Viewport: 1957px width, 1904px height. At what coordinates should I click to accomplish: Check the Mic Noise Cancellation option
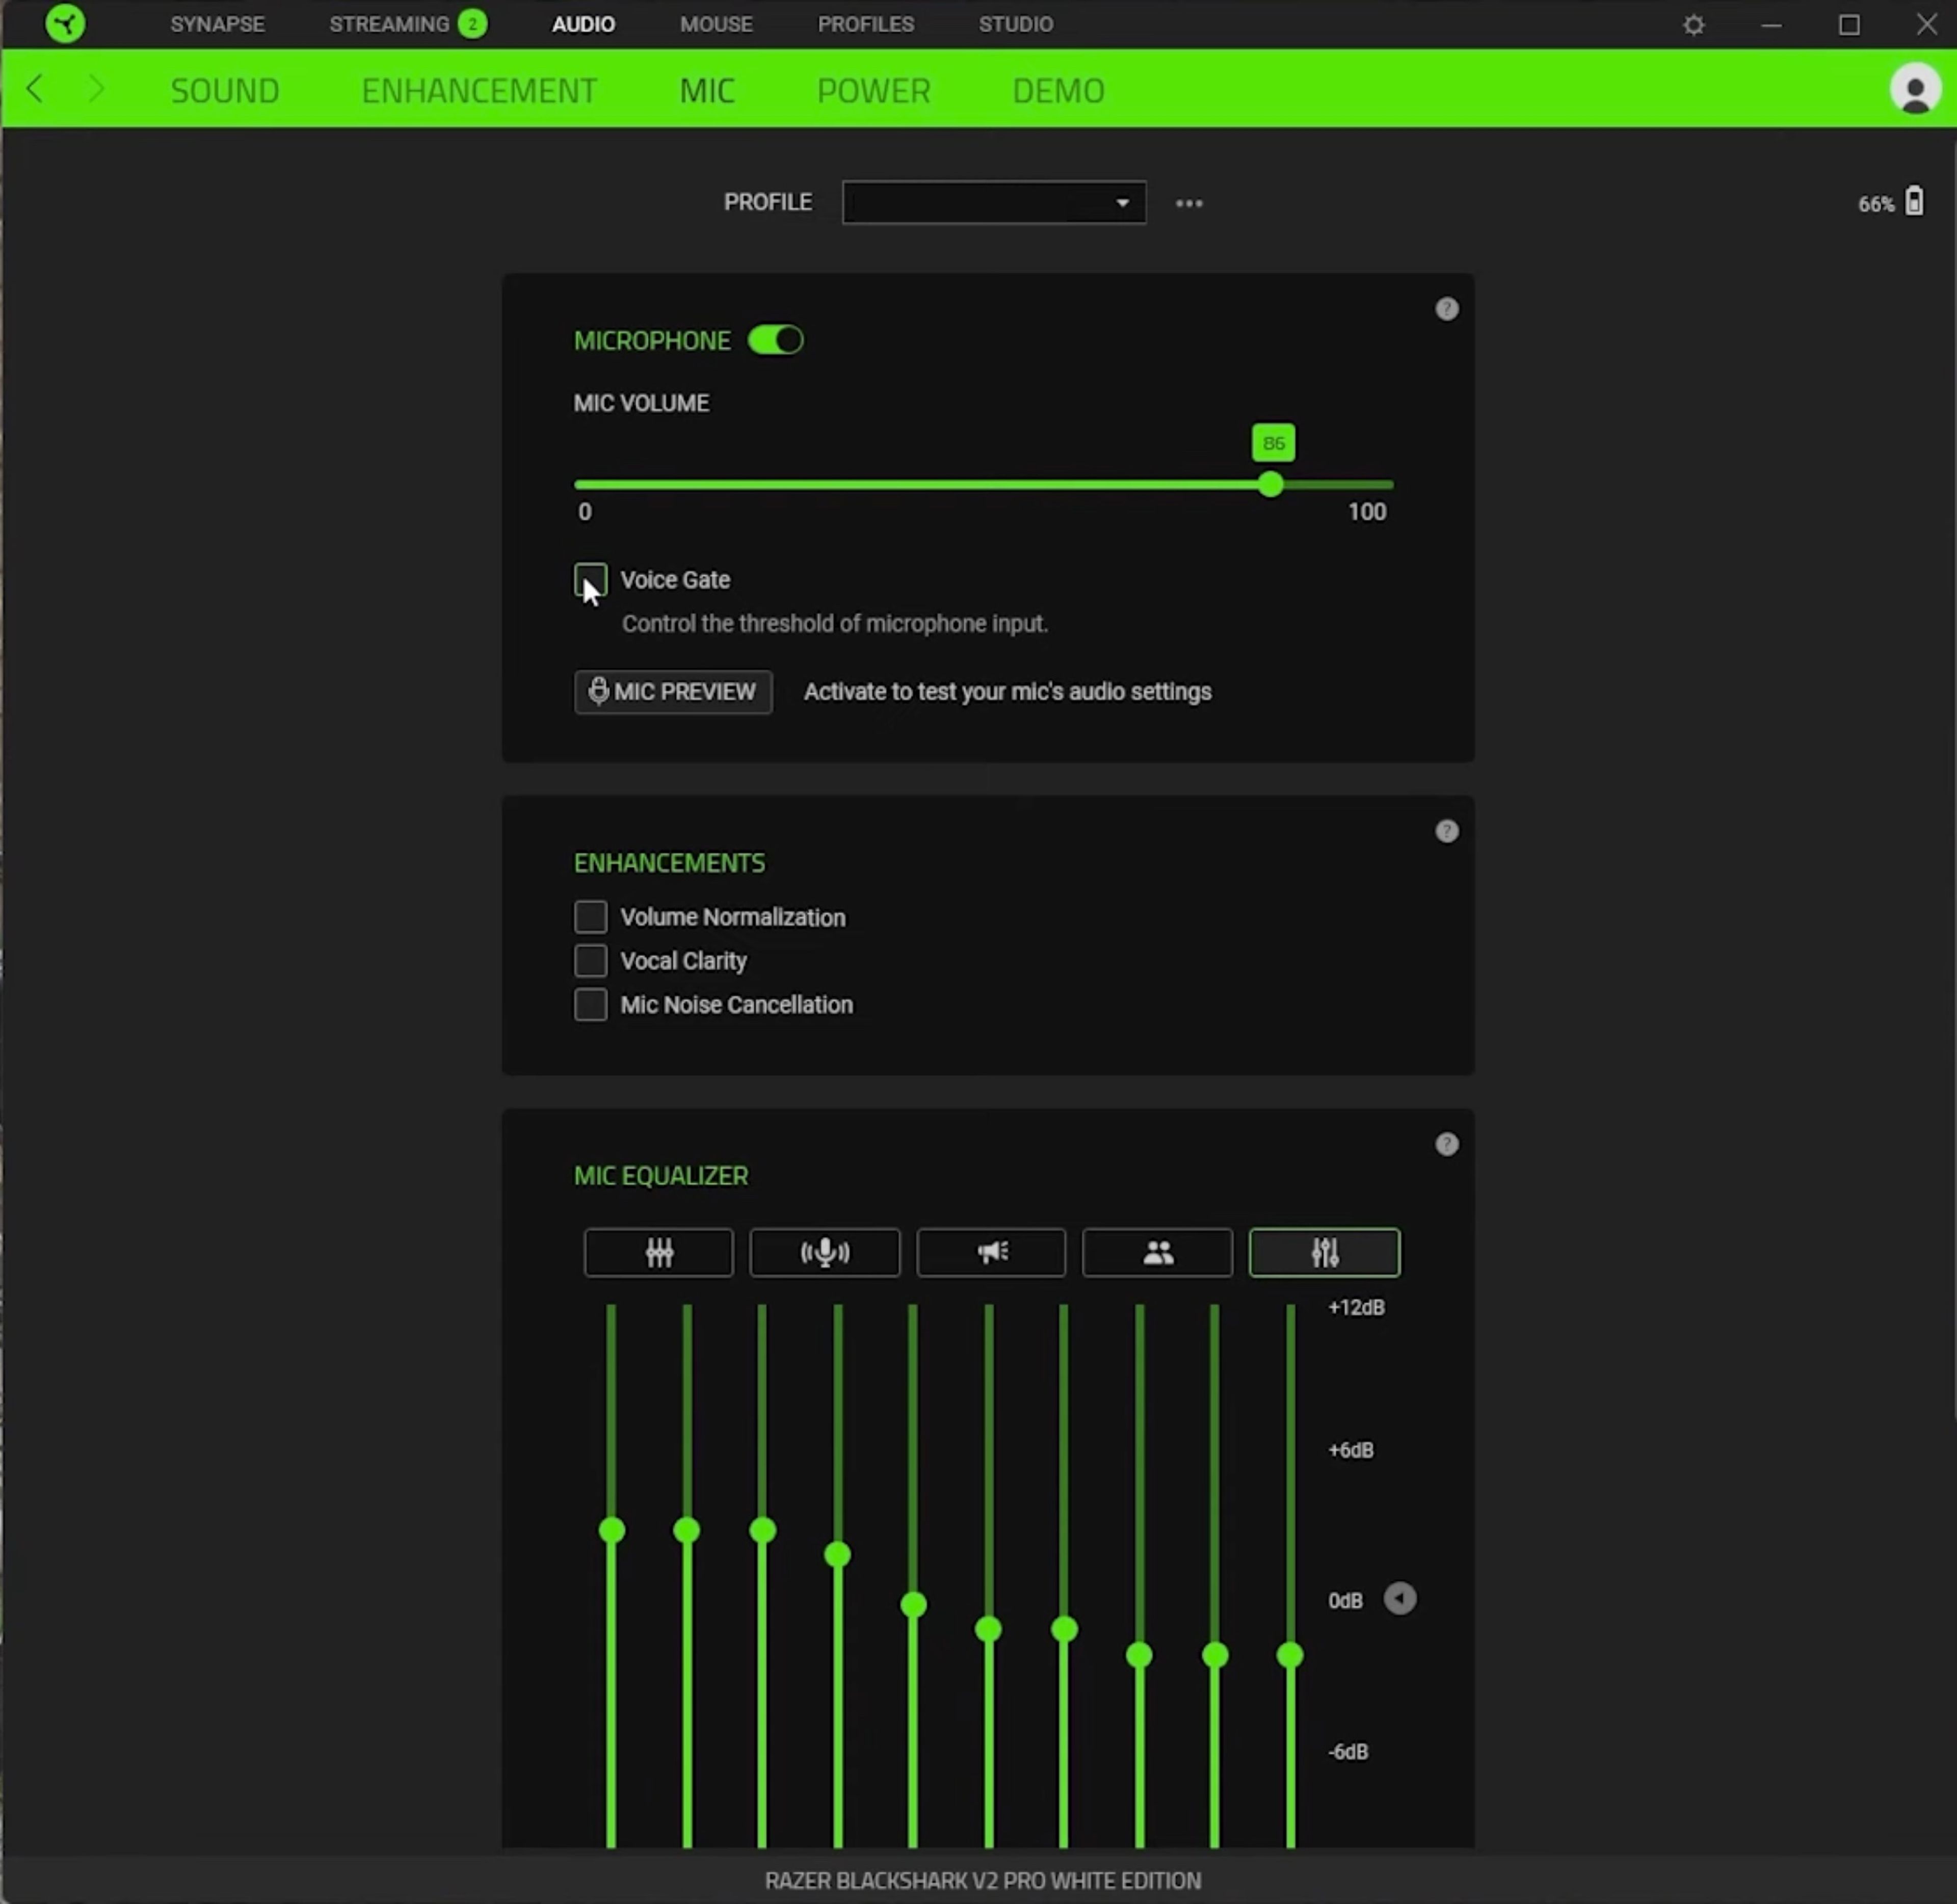pos(590,1005)
